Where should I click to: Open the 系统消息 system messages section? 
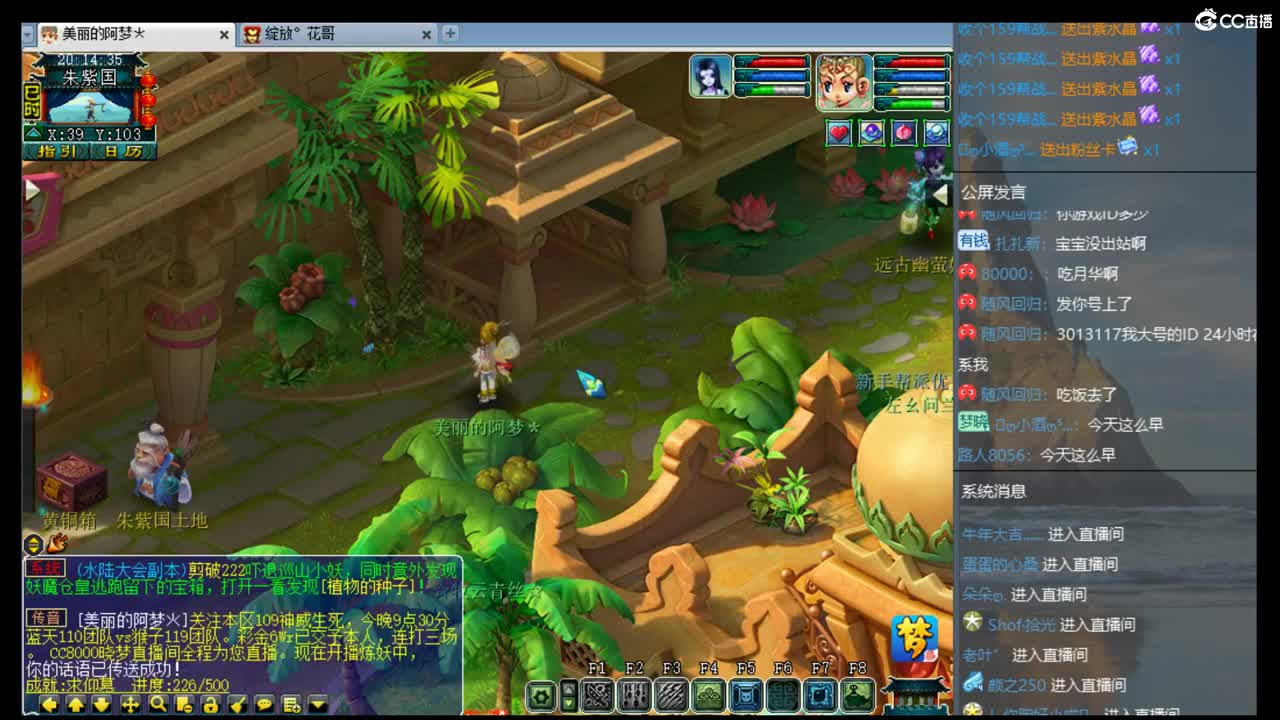point(994,491)
